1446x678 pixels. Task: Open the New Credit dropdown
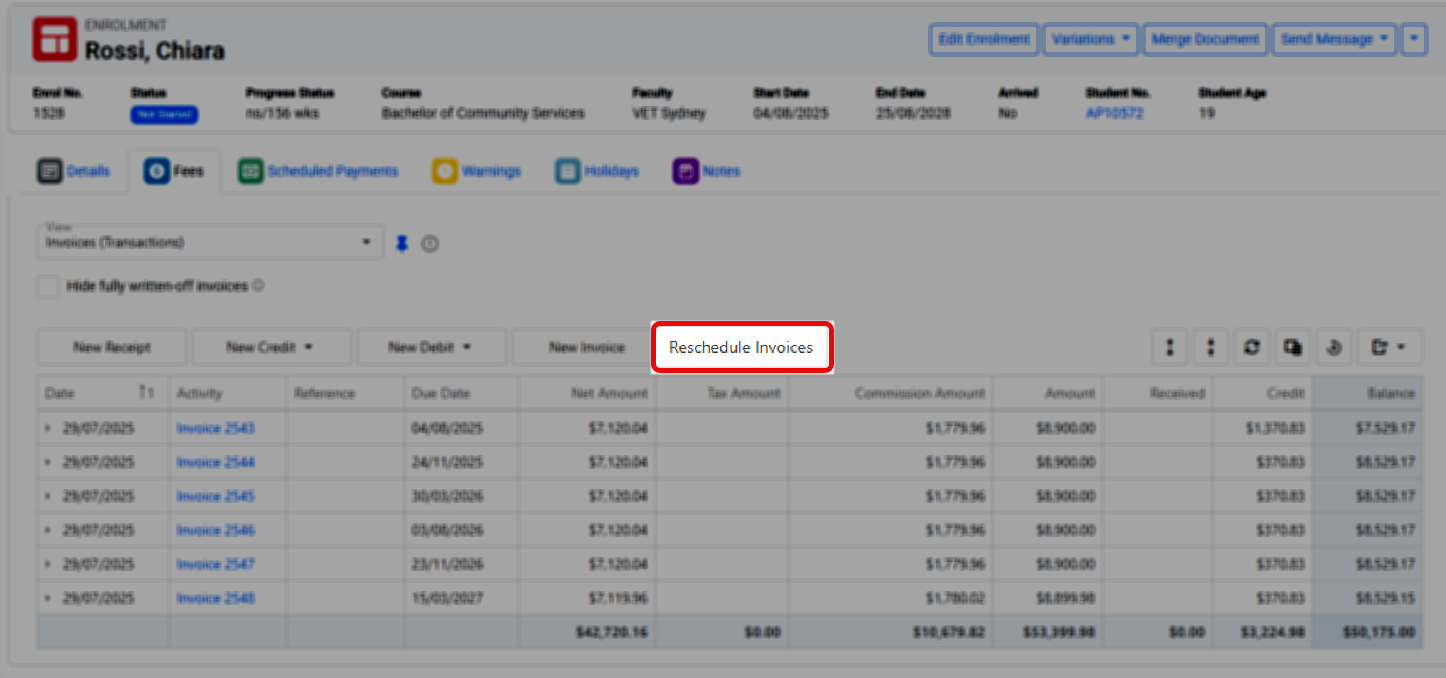point(270,348)
